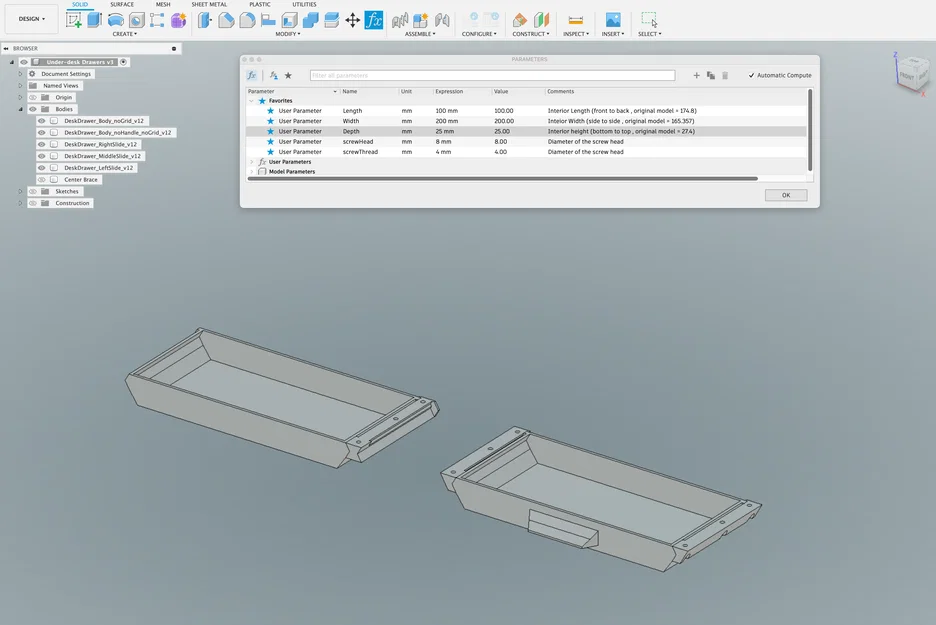Click OK to close Parameters dialog
Viewport: 936px width, 625px height.
785,194
